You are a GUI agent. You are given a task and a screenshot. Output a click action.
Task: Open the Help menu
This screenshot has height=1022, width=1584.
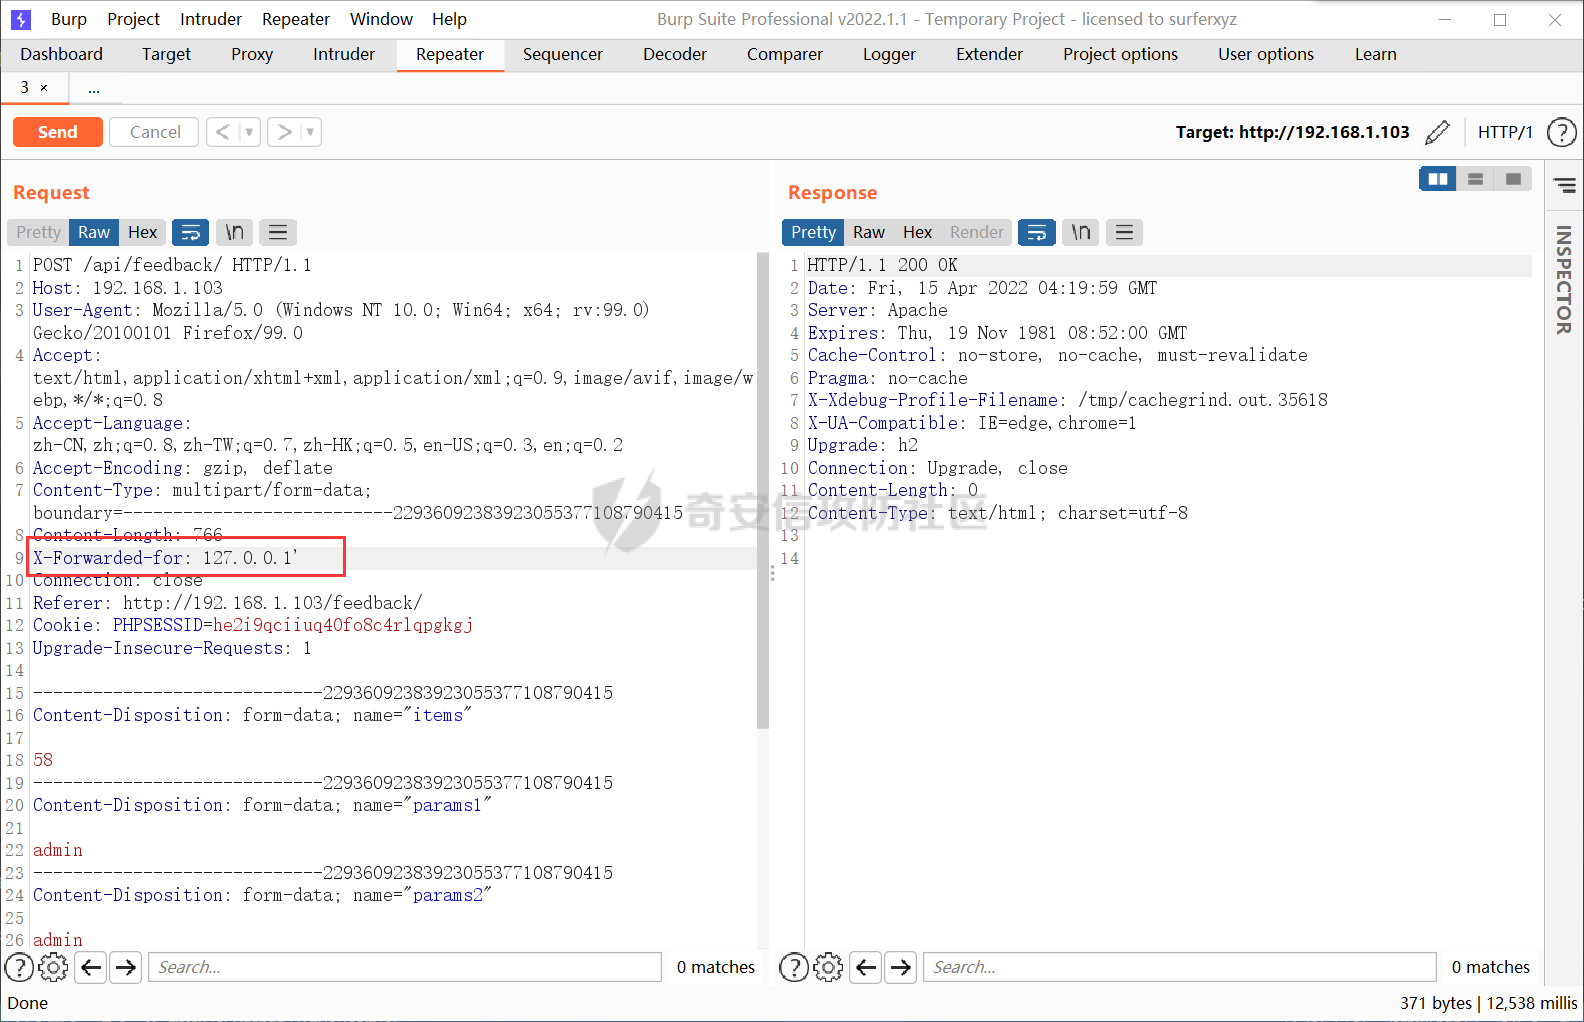coord(449,19)
